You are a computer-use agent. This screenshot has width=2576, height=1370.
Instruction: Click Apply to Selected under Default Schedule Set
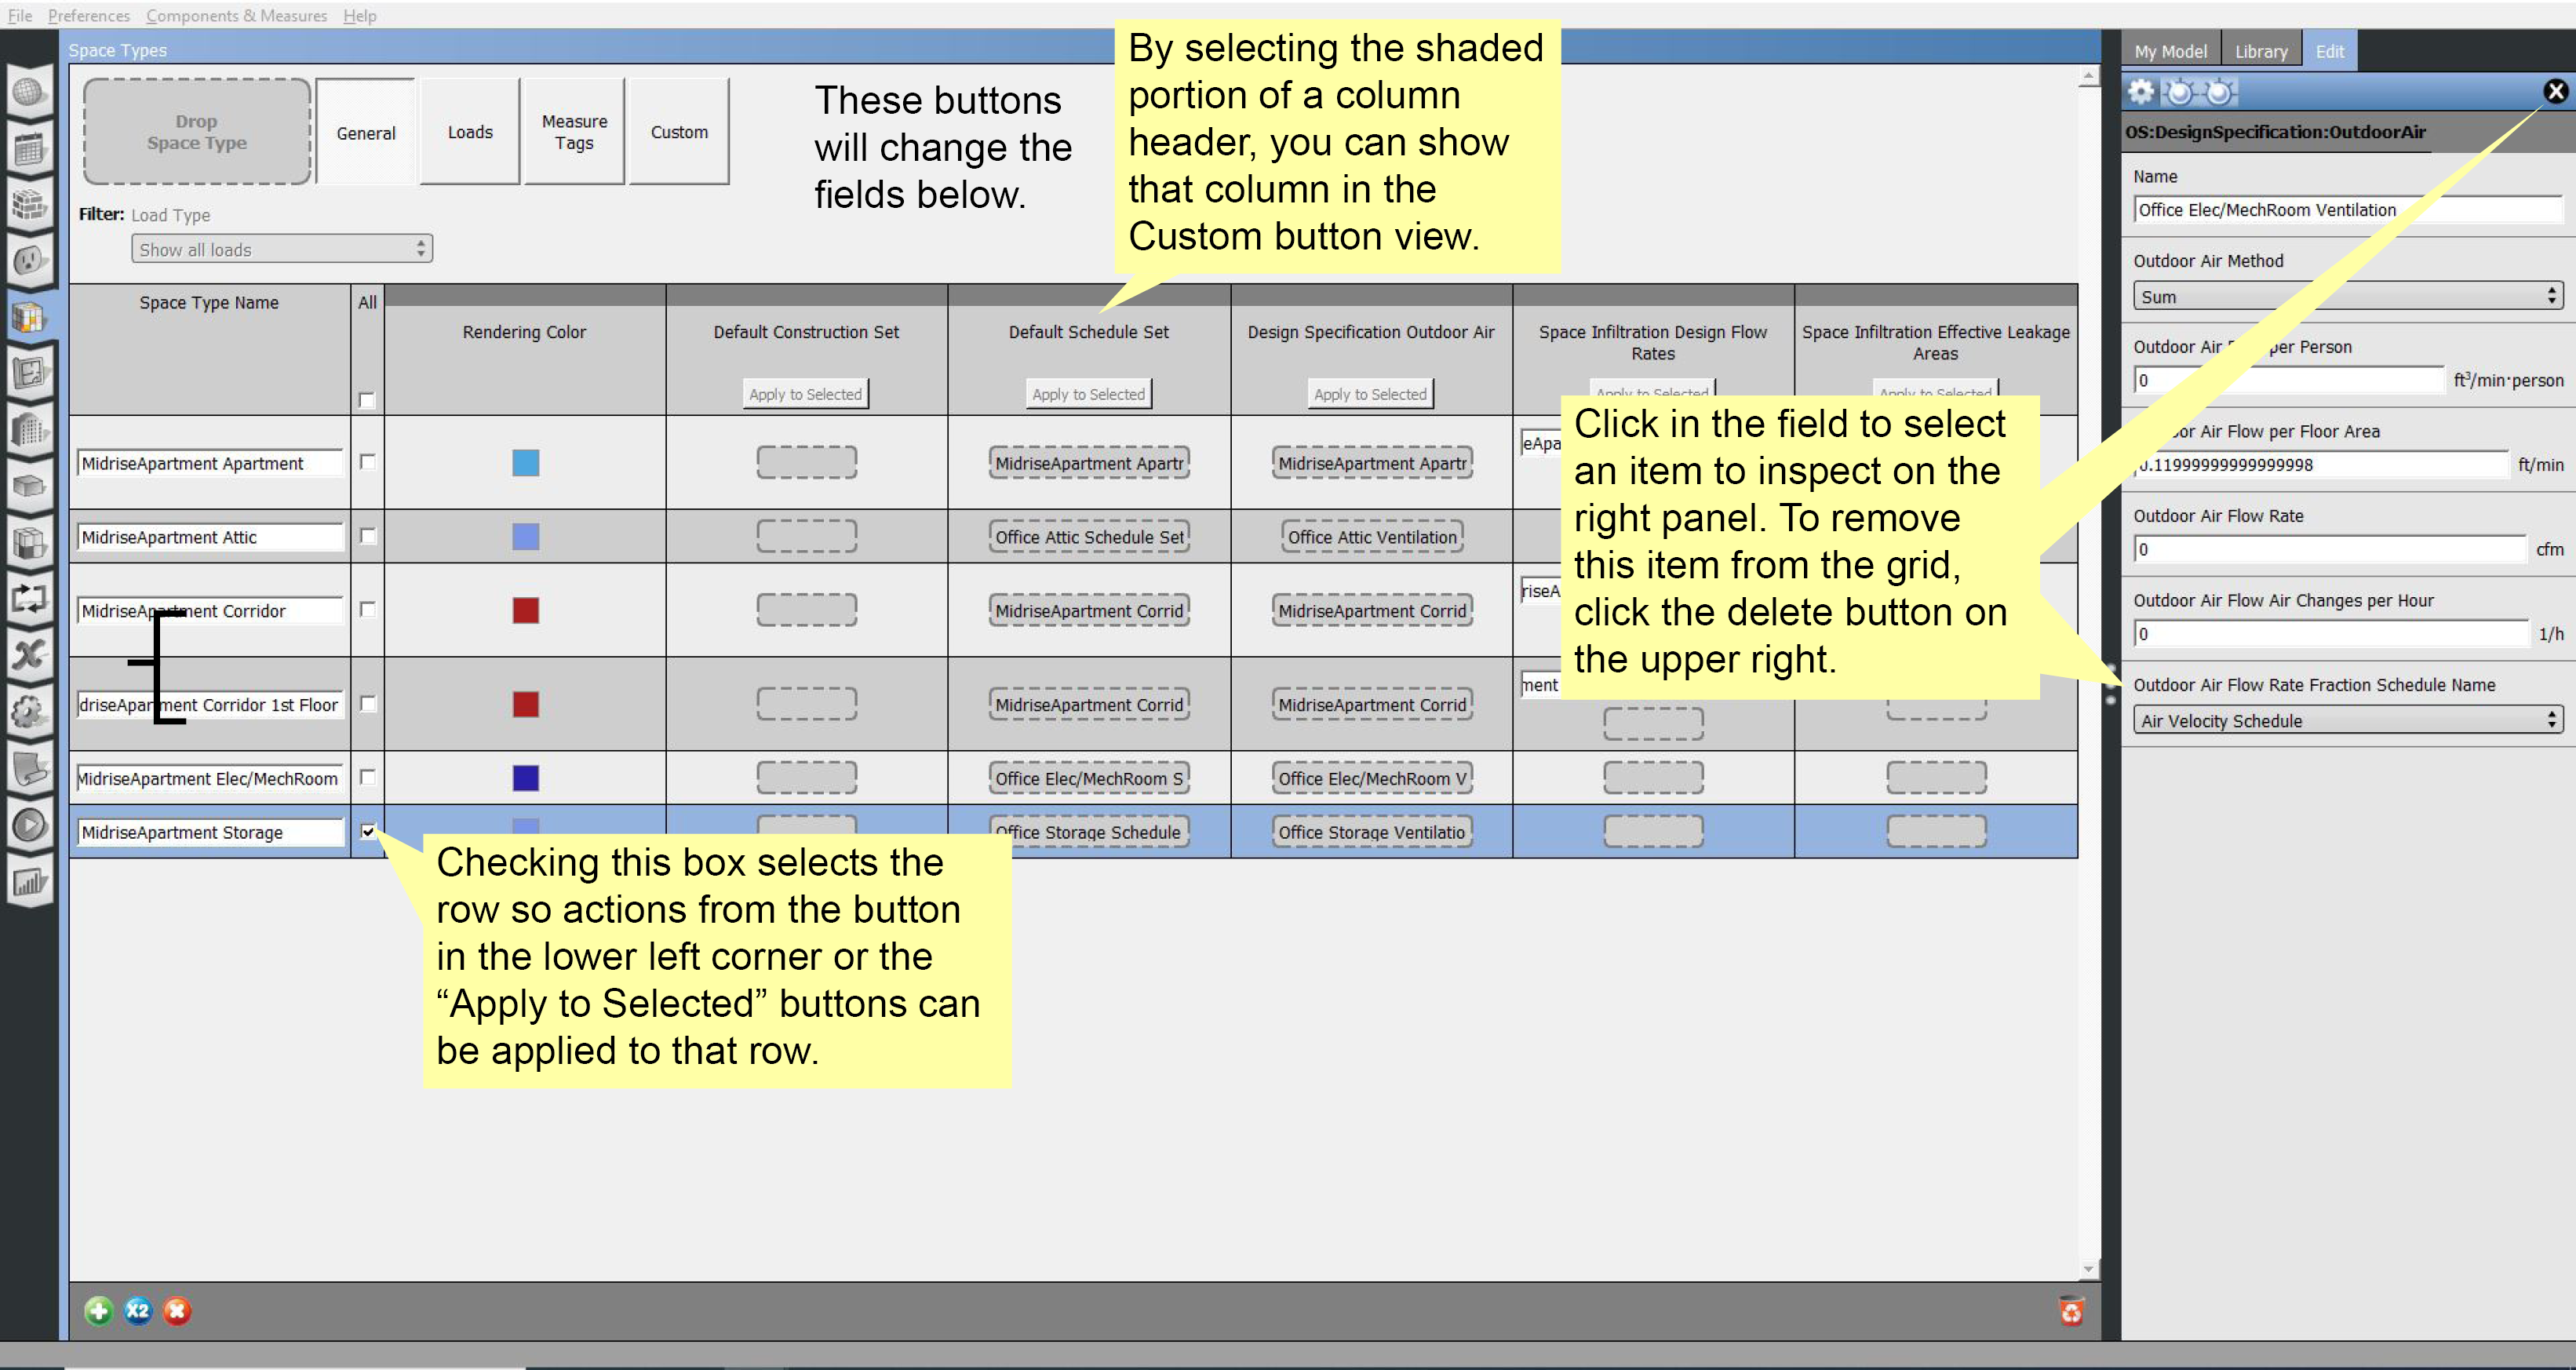[x=1088, y=394]
